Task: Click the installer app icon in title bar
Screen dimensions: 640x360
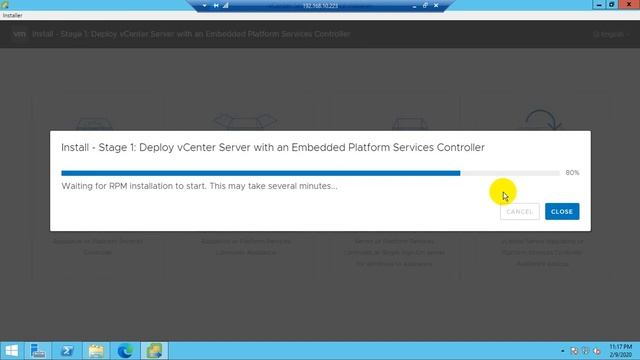Action: click(x=4, y=5)
